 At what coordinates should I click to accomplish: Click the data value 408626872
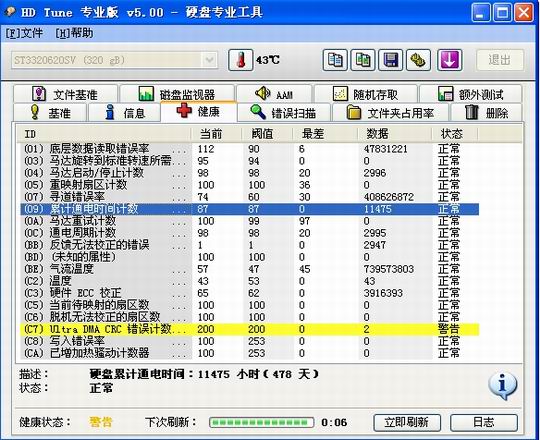pyautogui.click(x=388, y=197)
